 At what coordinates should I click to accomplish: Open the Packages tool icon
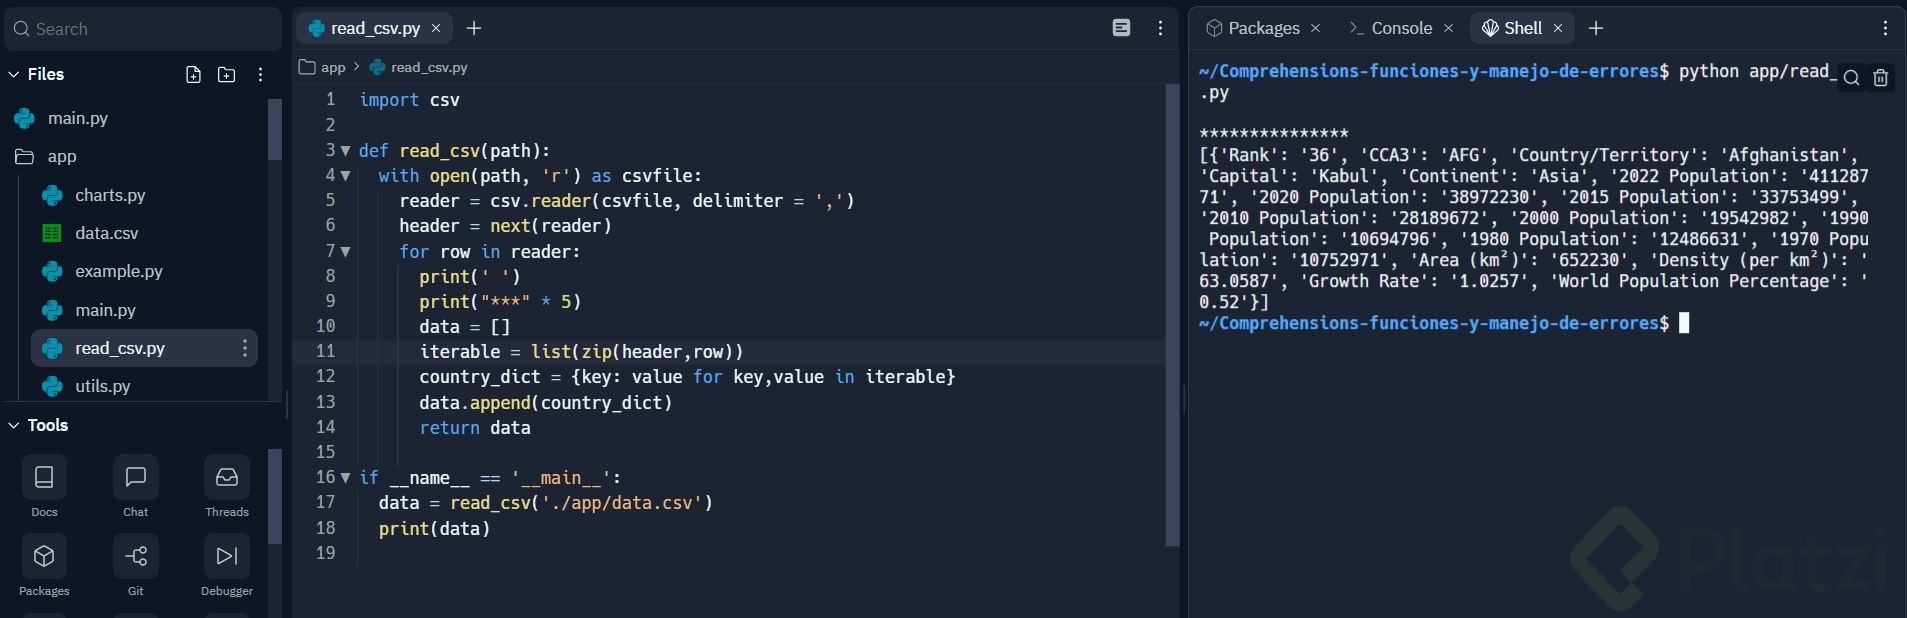(x=44, y=557)
